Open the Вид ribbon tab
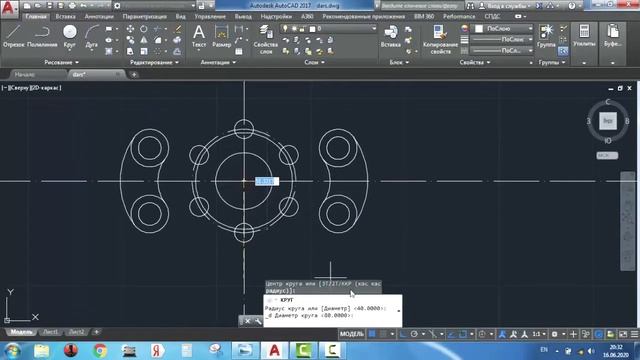The width and height of the screenshot is (640, 360). click(x=180, y=17)
